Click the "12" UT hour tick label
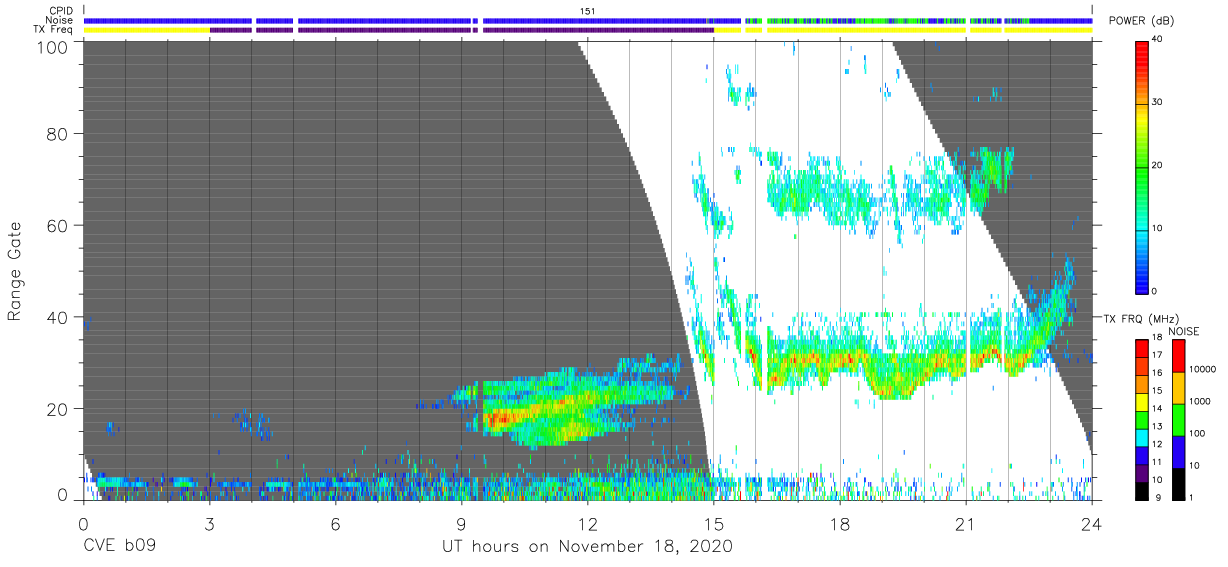 point(588,523)
